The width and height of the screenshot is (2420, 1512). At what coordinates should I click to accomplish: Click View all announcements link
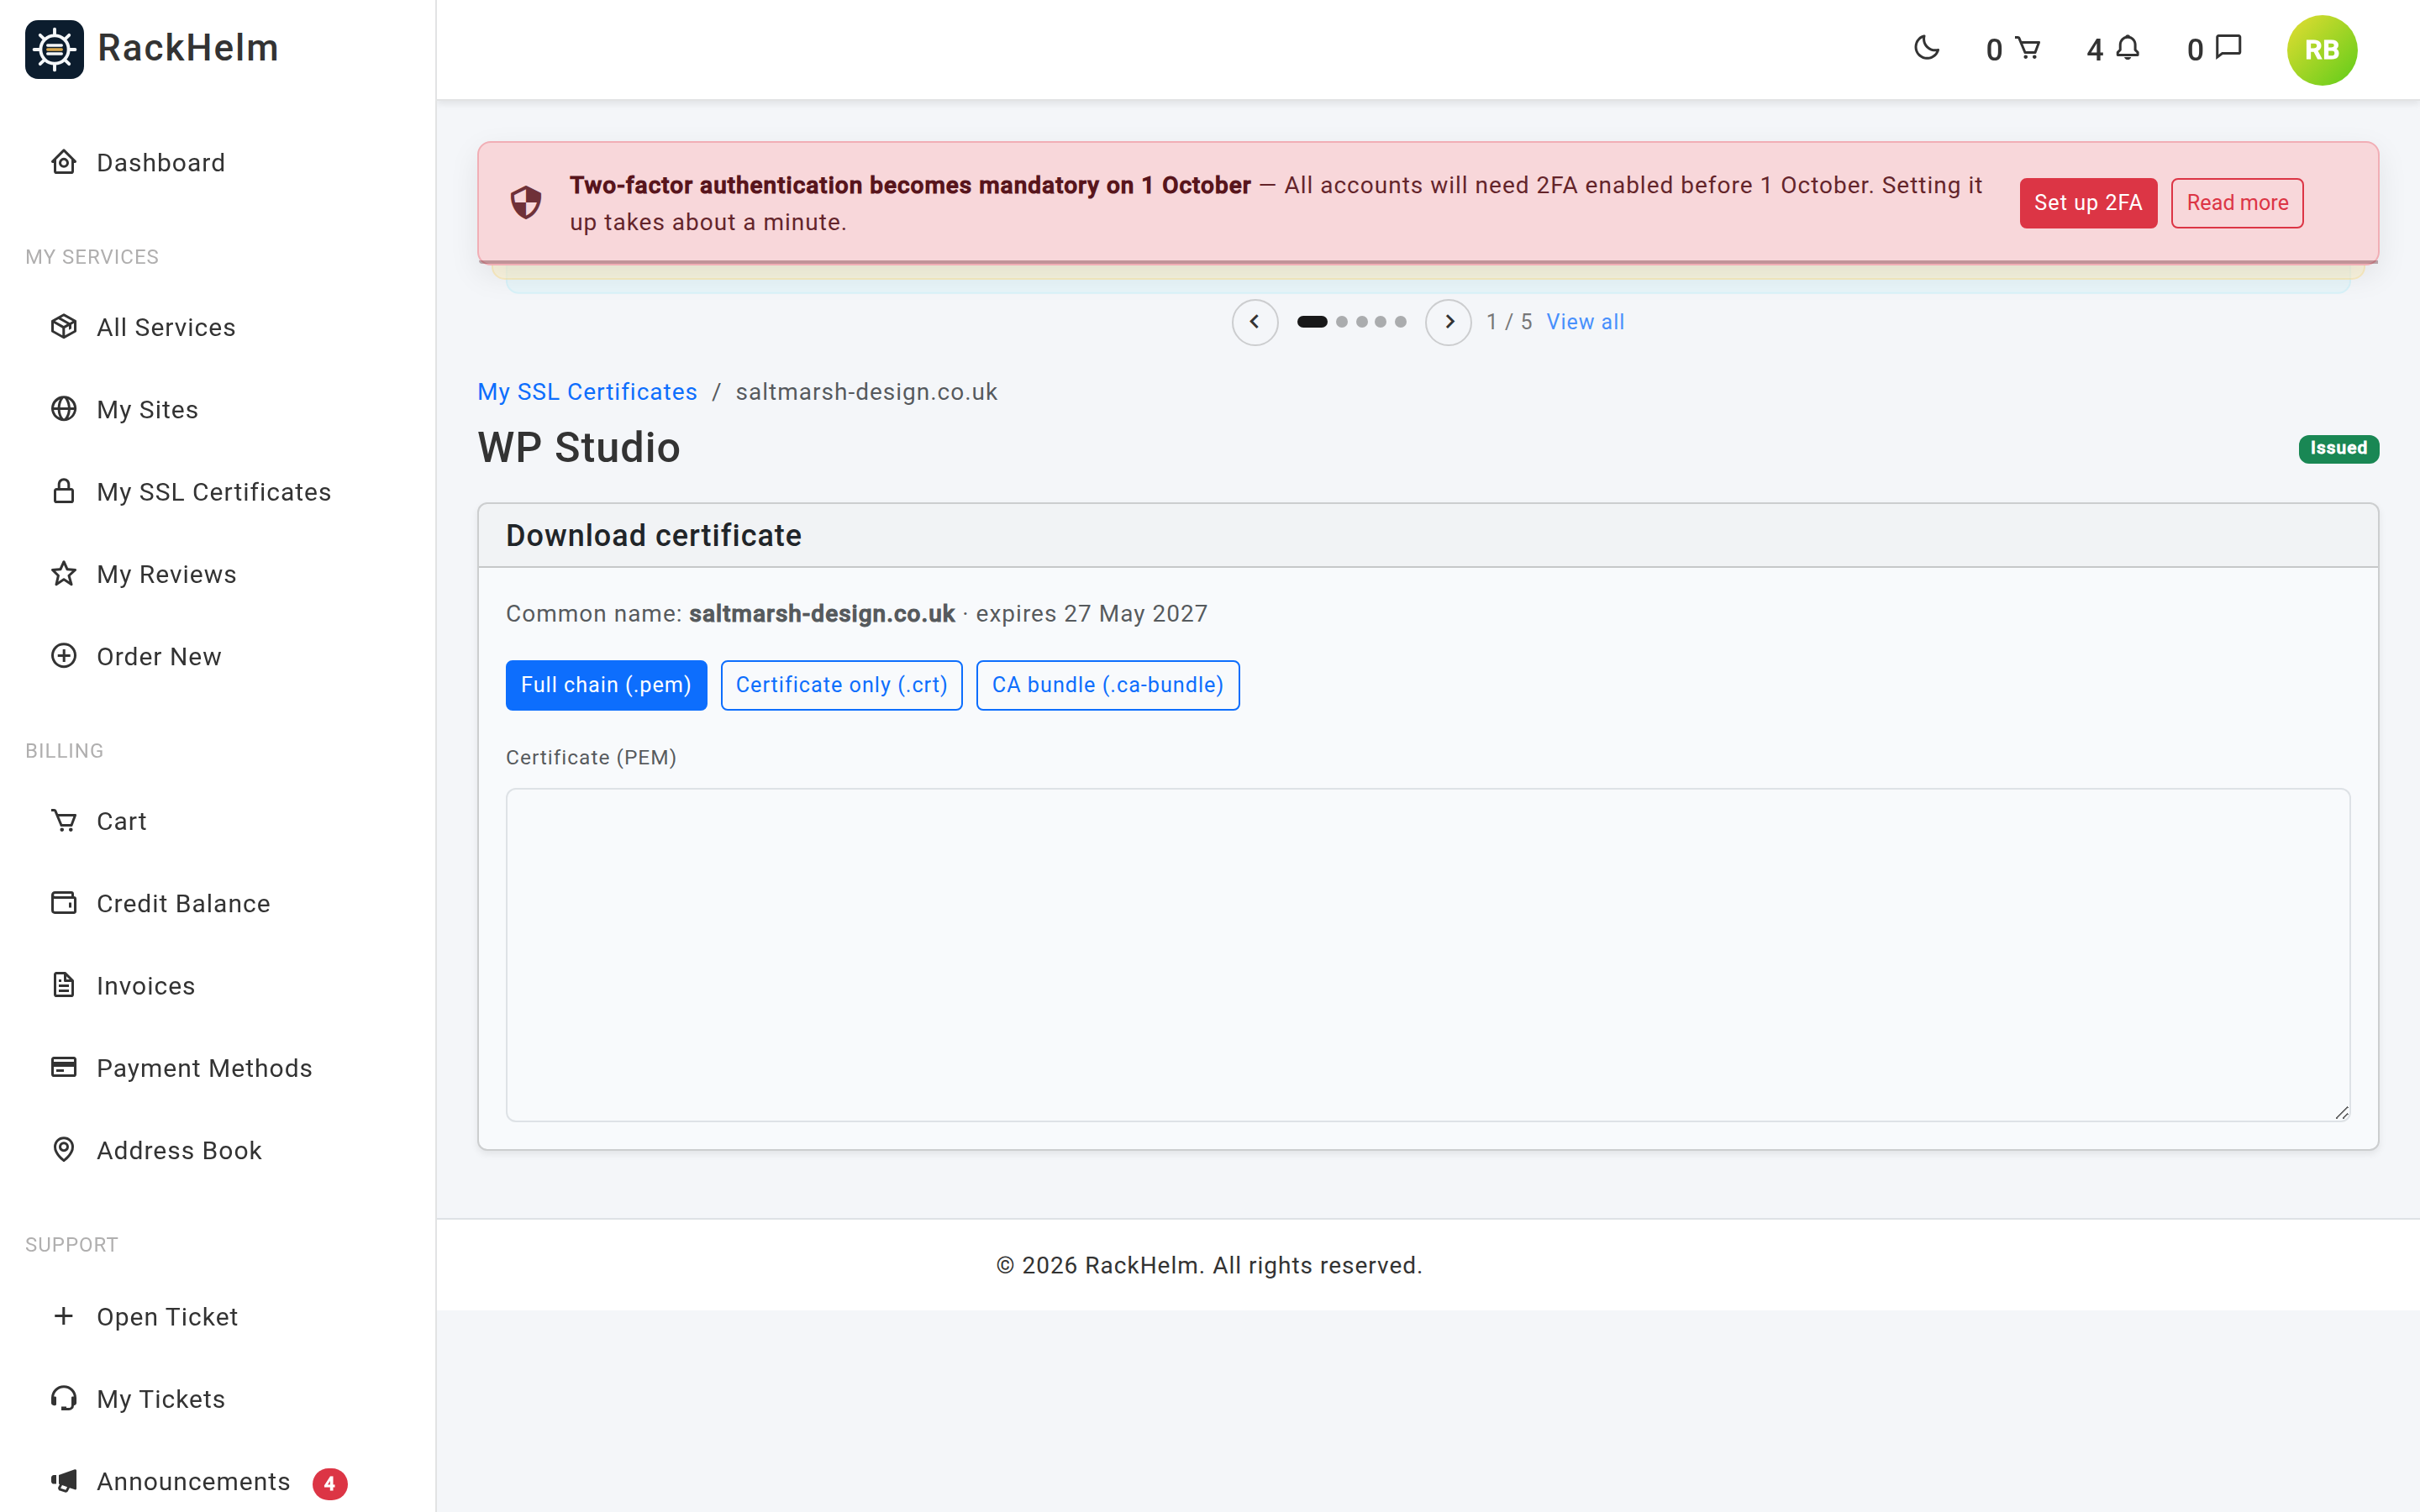[x=1585, y=322]
